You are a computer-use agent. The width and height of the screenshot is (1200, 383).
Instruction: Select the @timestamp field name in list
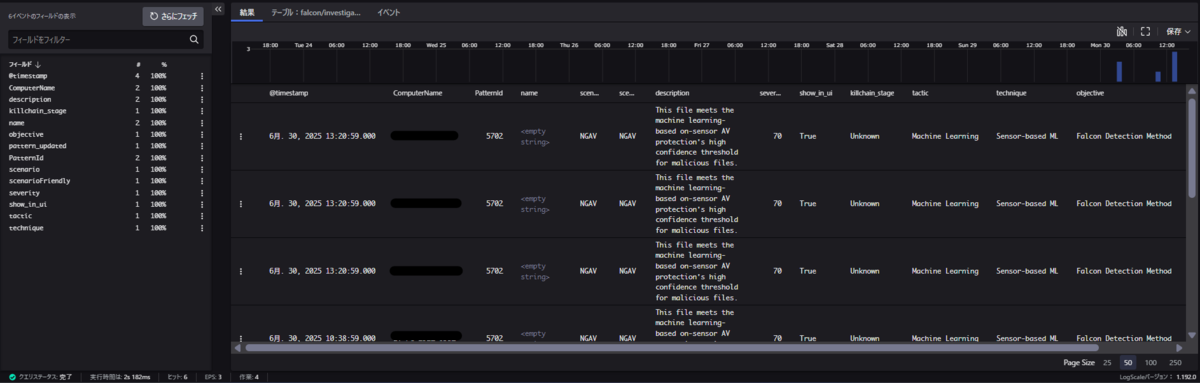[27, 76]
